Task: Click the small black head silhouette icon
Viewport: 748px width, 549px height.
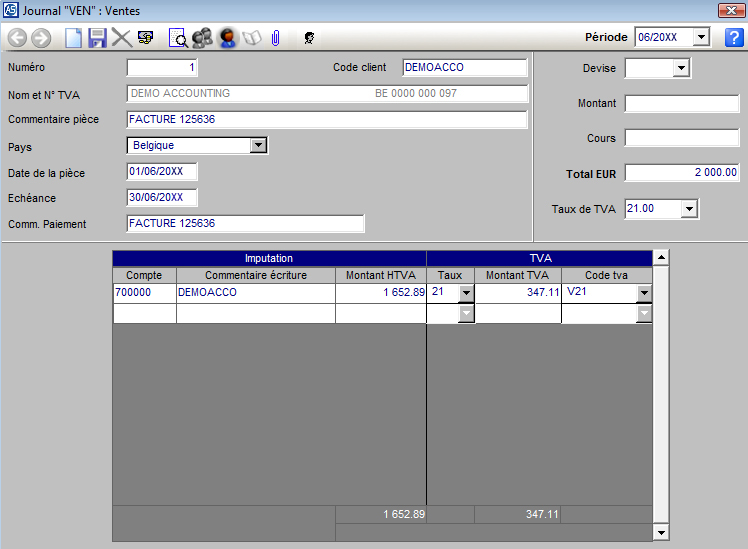Action: [309, 38]
